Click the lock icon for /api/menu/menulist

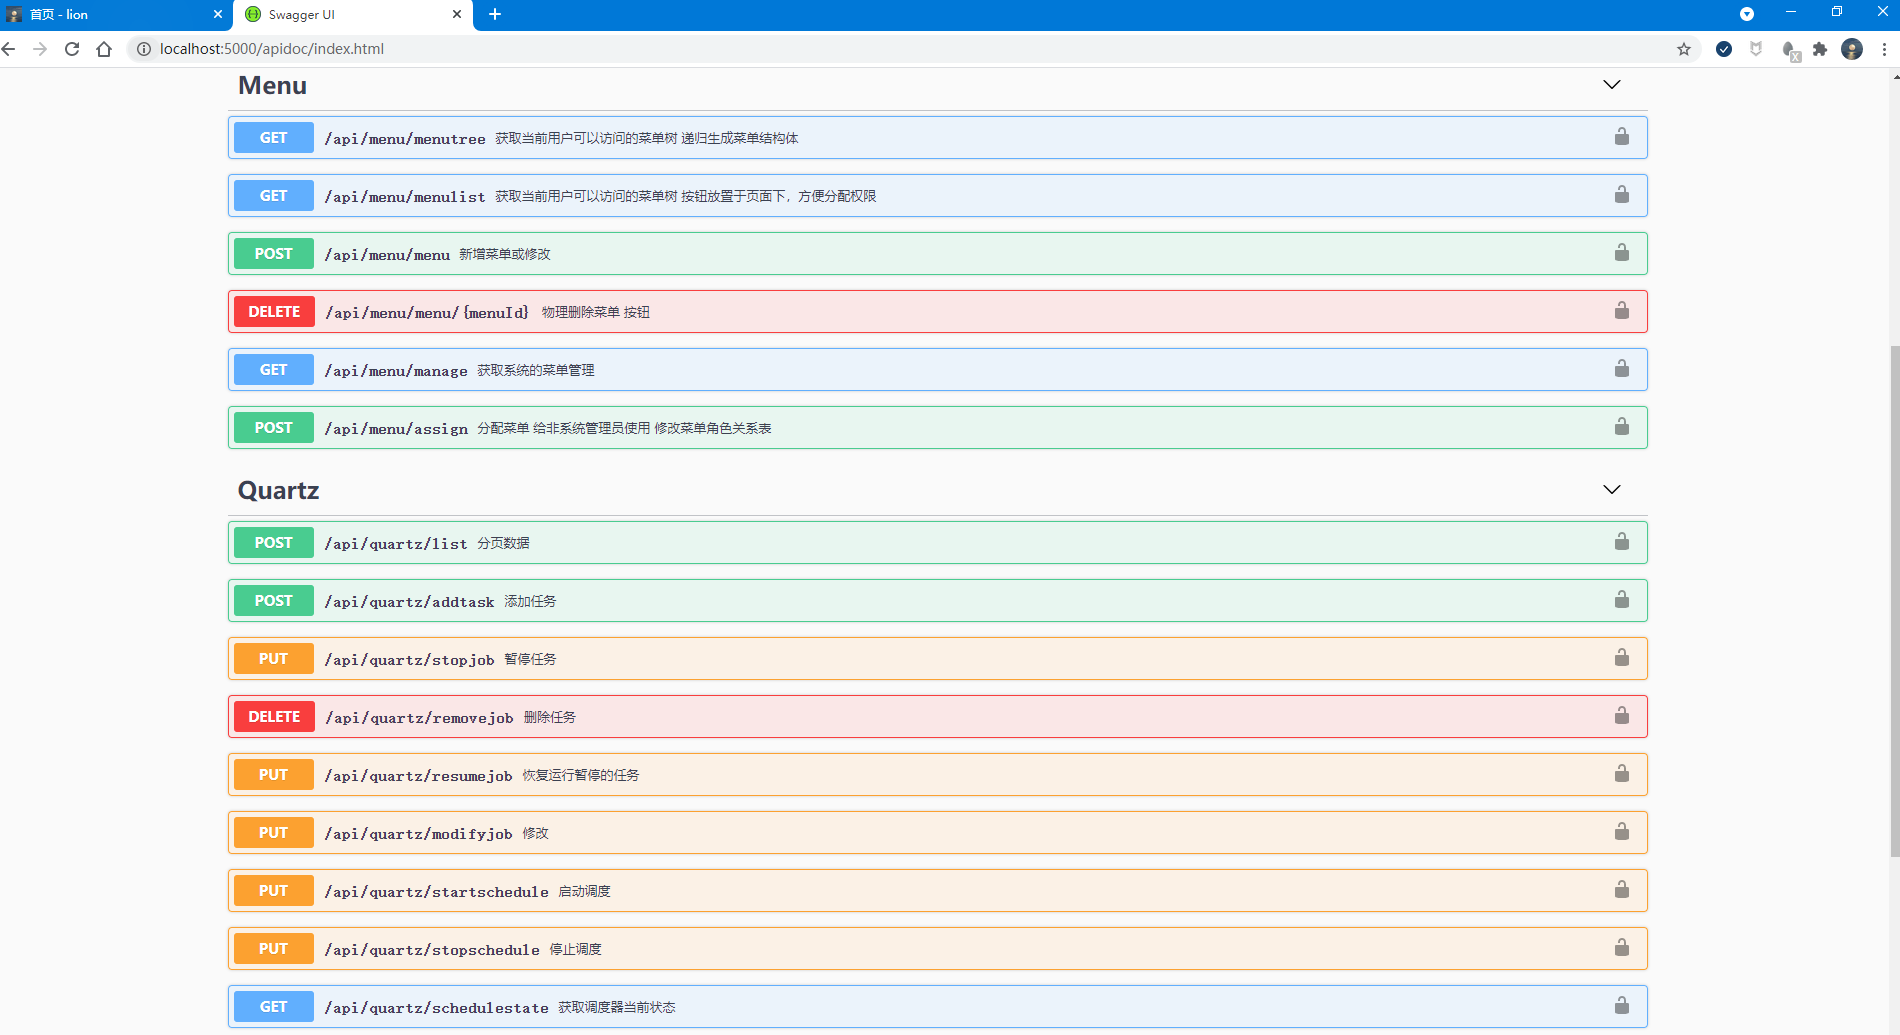(x=1621, y=195)
